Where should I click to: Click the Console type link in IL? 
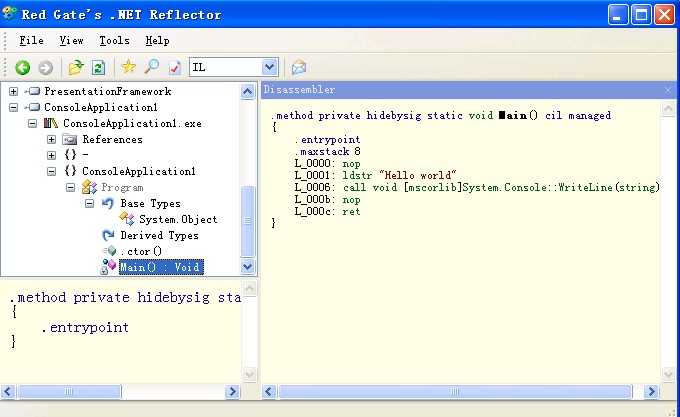tap(527, 187)
